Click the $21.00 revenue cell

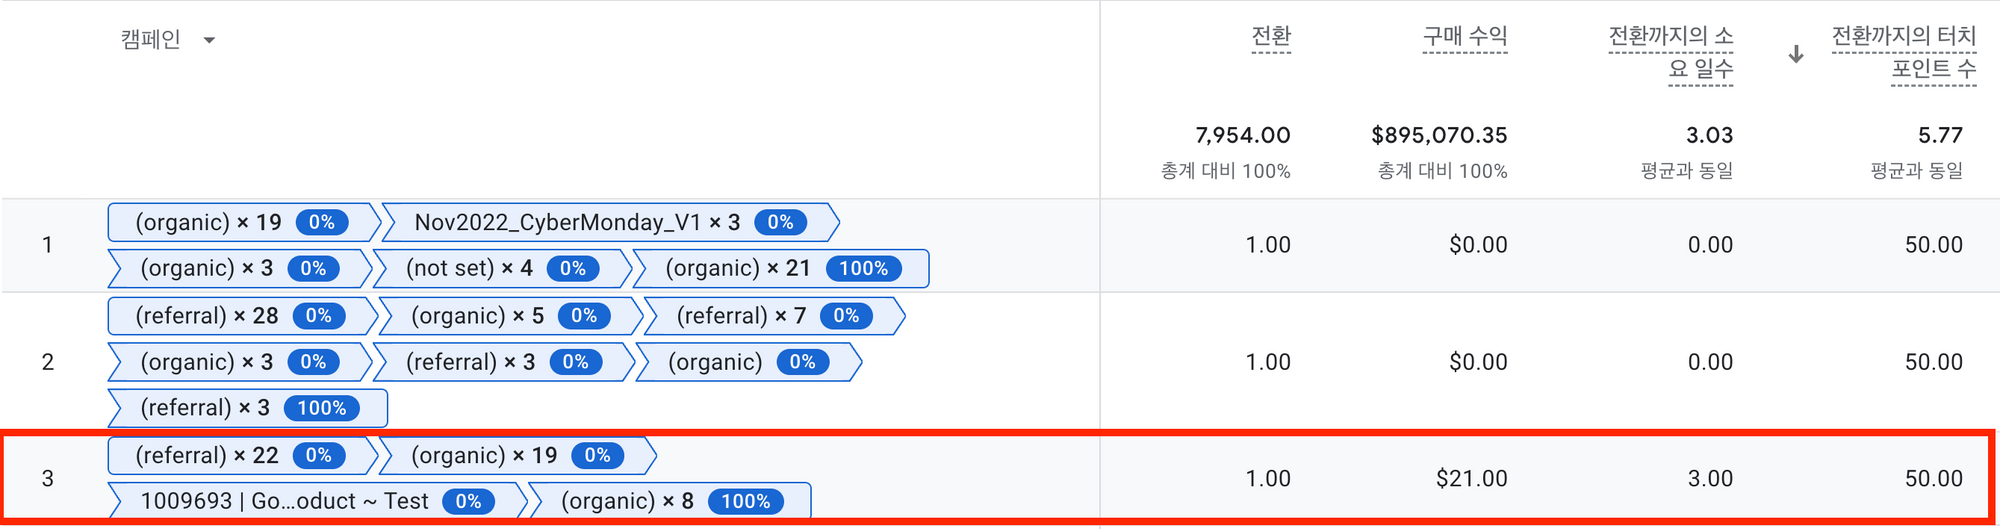click(x=1471, y=479)
